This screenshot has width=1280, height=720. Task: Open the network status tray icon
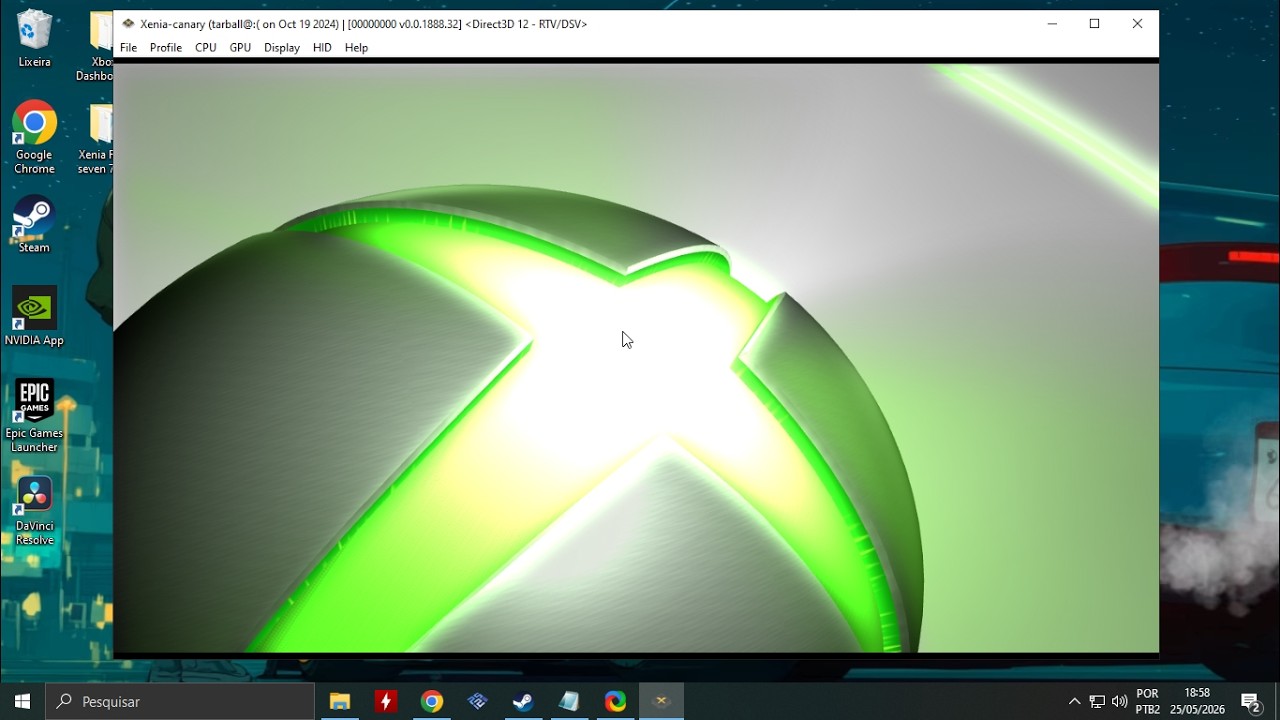[1097, 702]
